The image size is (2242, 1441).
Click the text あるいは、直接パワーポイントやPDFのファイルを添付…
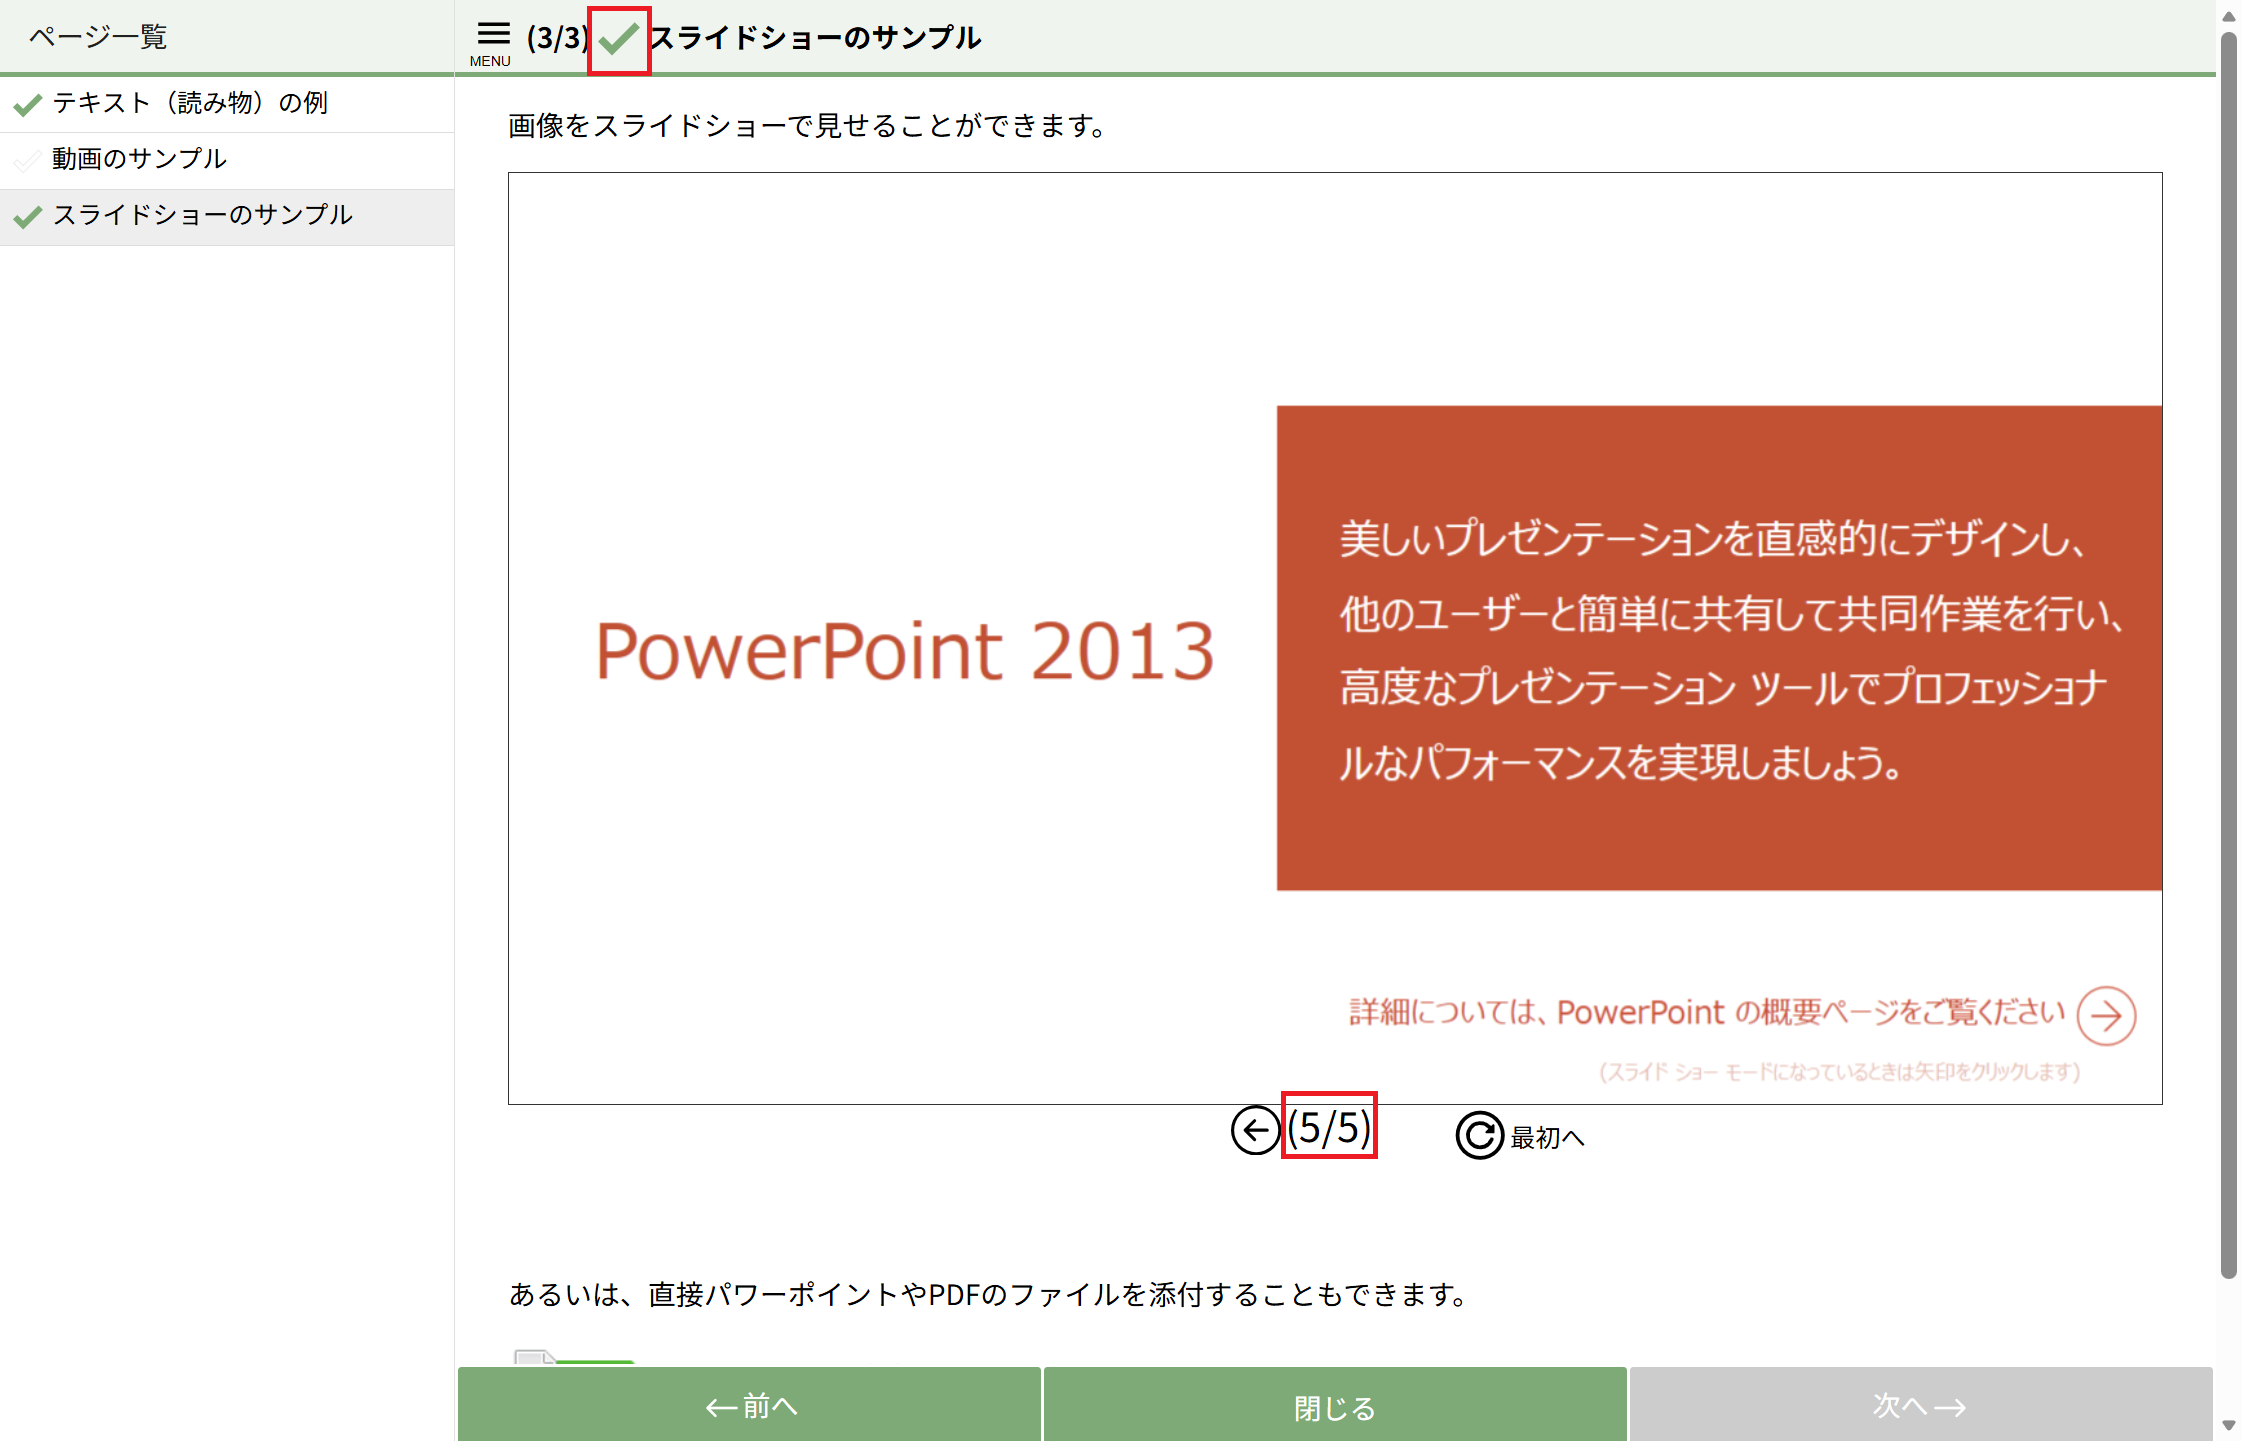(988, 1294)
